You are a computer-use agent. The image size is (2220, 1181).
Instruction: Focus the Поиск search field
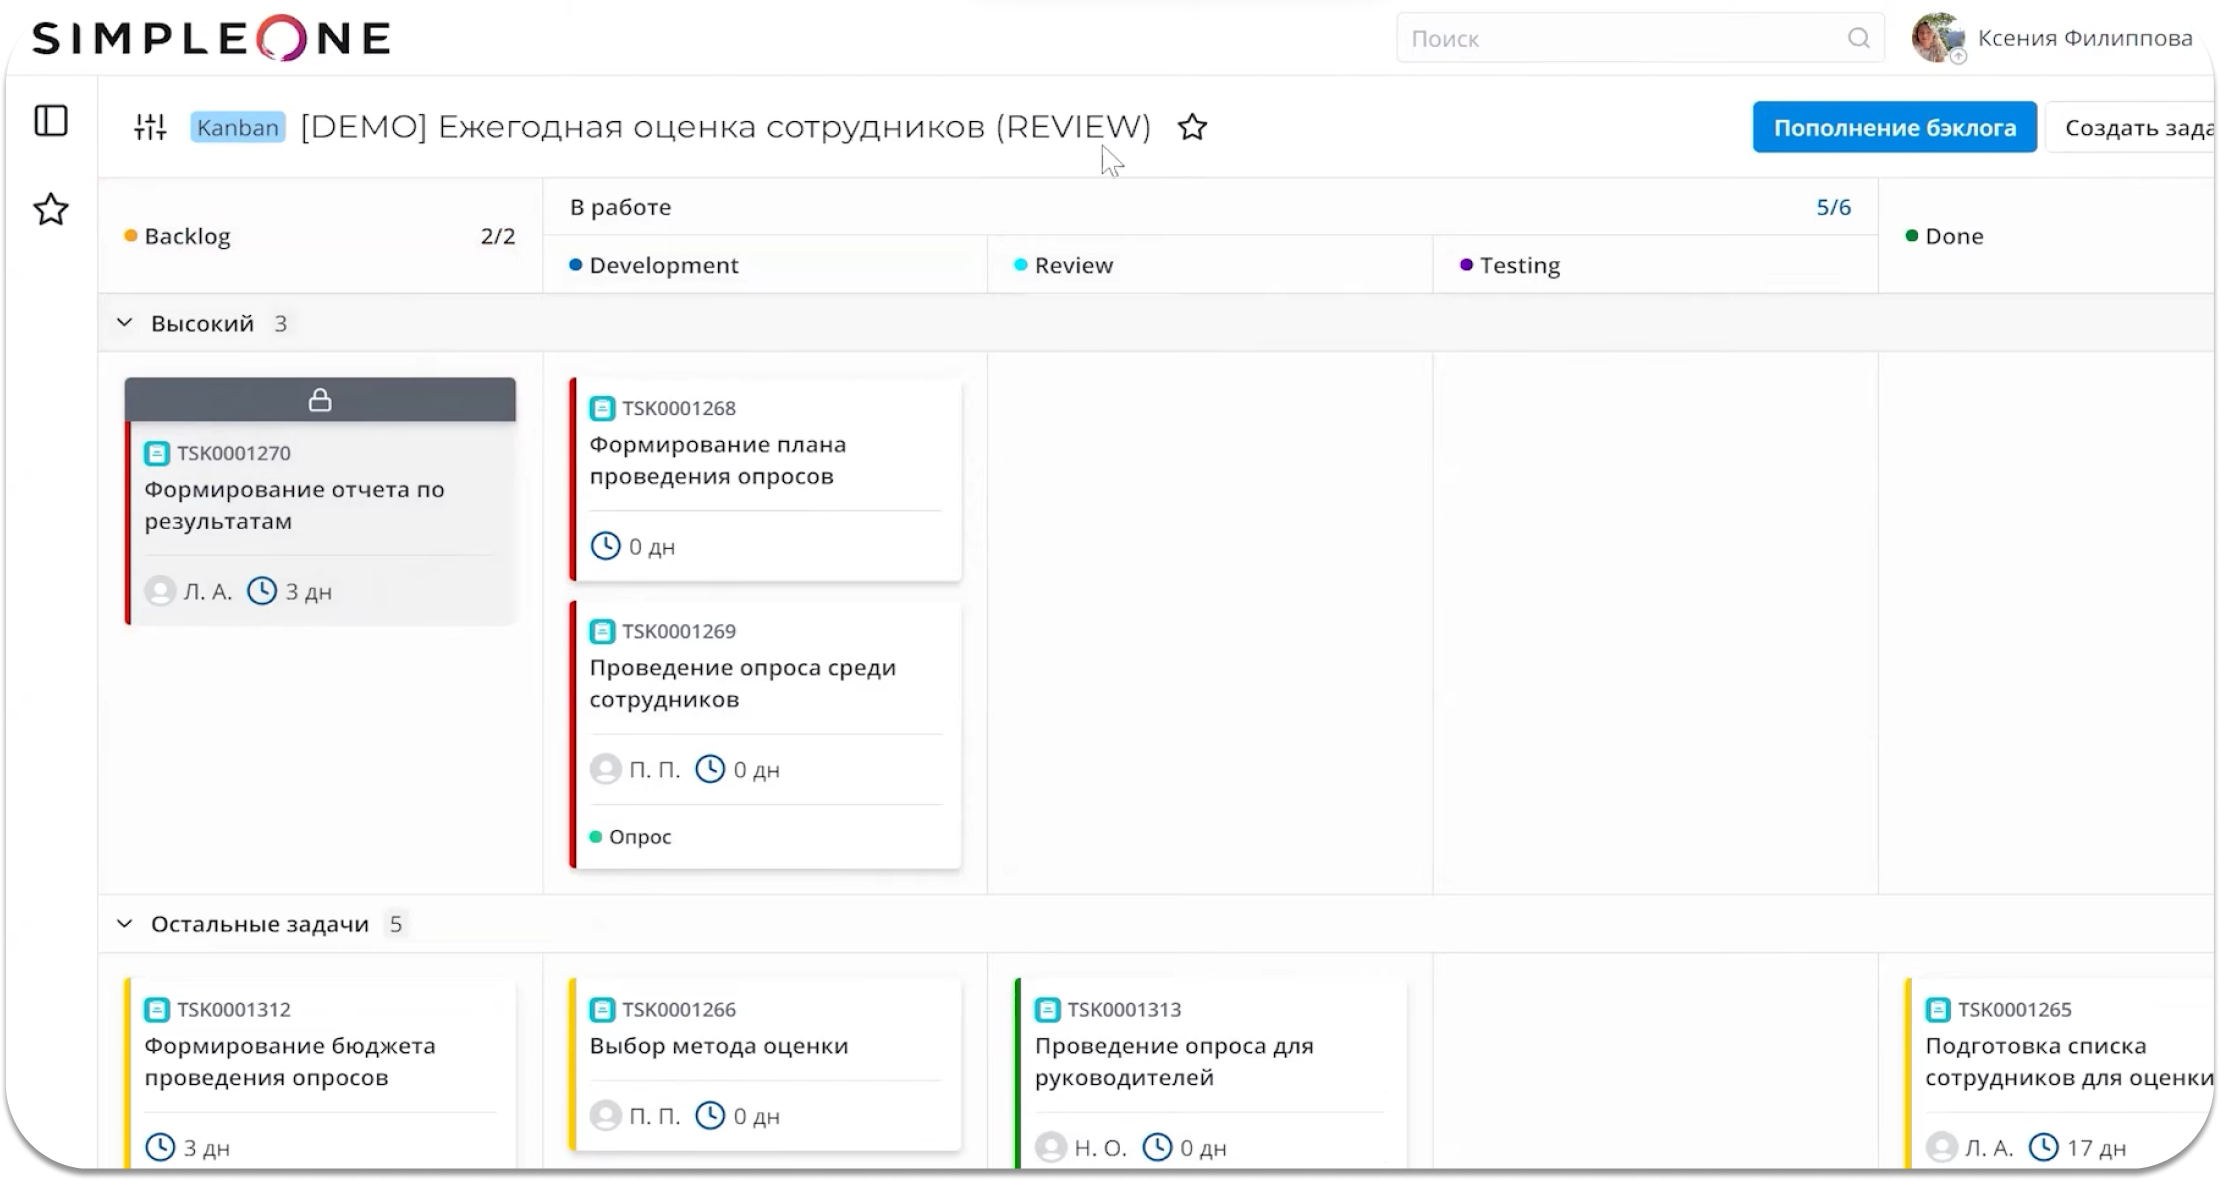click(1620, 38)
